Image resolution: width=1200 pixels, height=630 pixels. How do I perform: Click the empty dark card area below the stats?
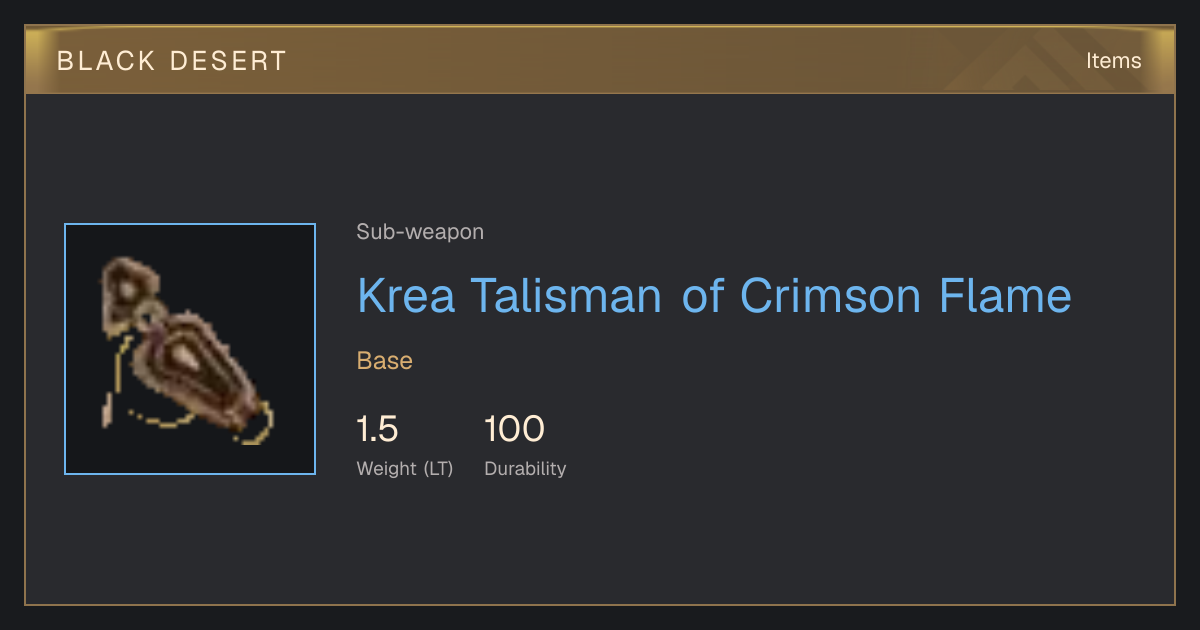point(600,545)
